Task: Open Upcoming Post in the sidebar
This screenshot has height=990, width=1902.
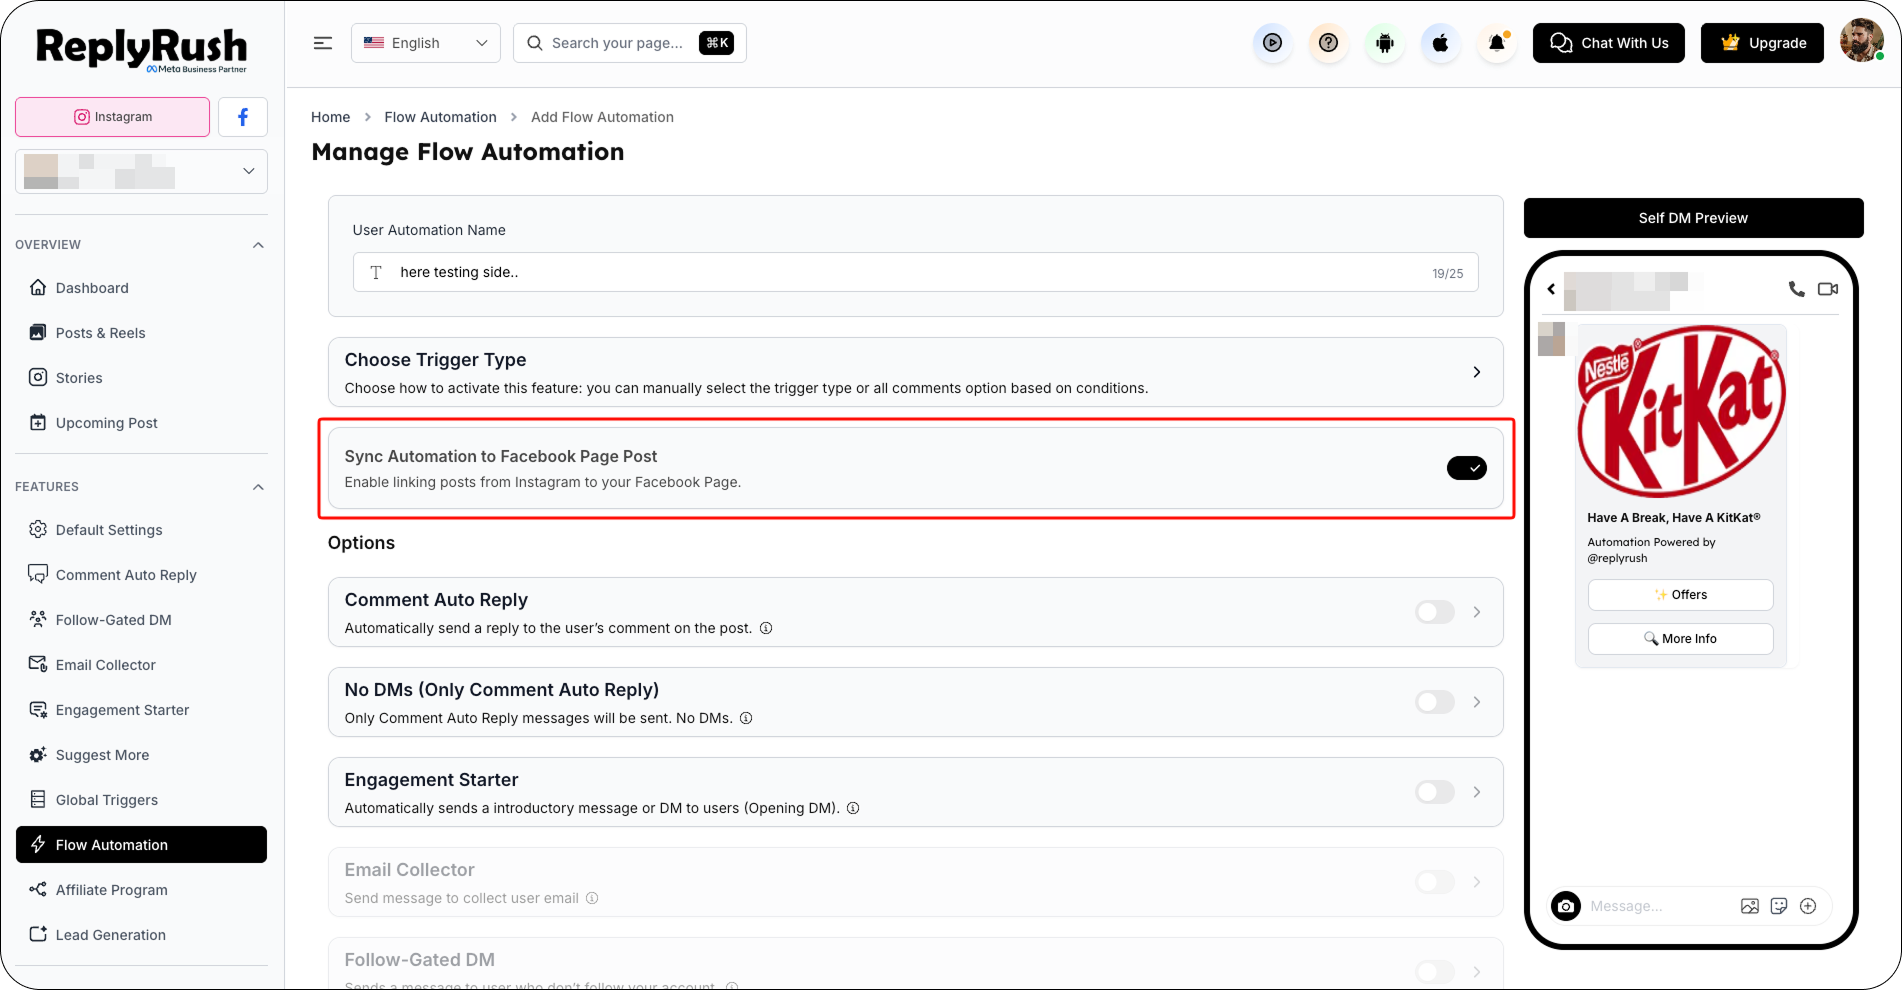Action: (x=142, y=423)
